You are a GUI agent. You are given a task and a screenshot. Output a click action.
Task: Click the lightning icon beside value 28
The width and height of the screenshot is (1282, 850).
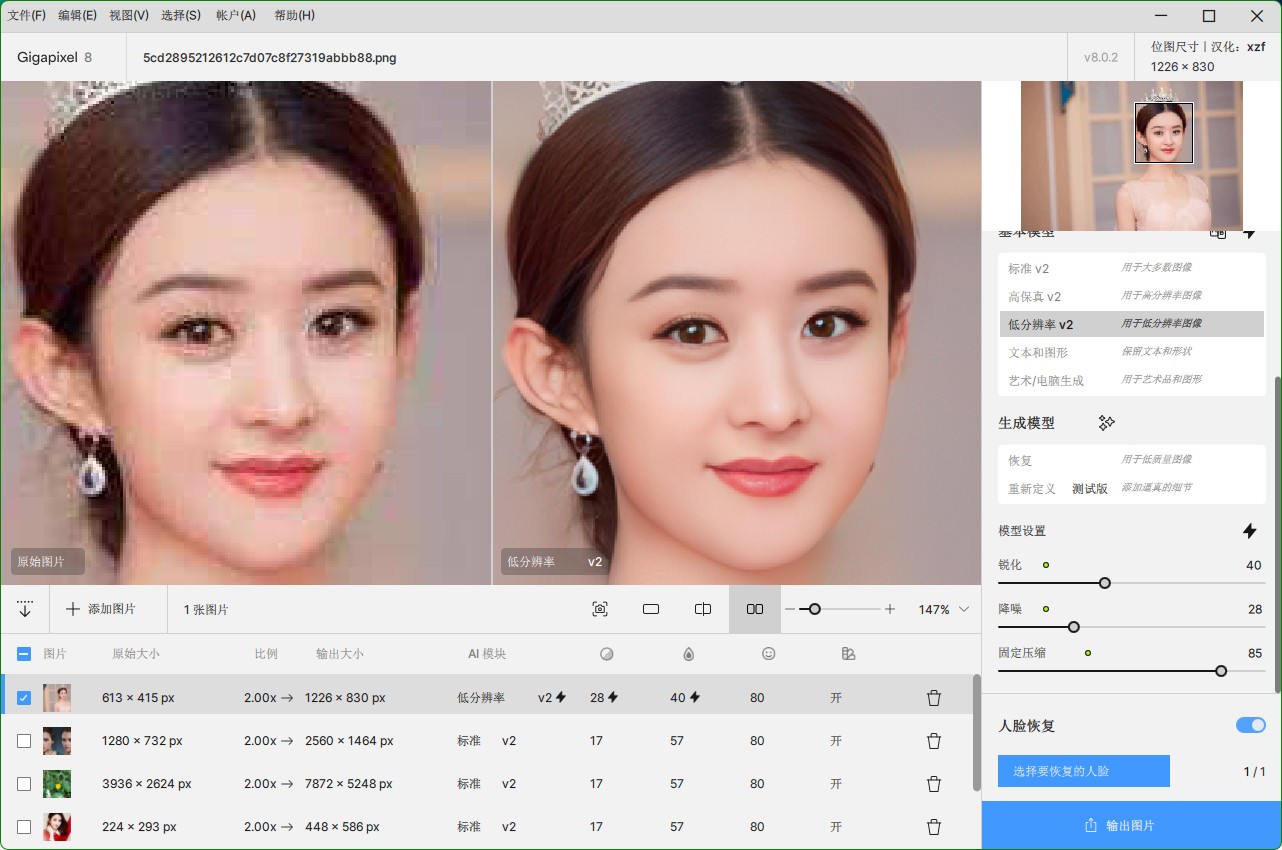[613, 697]
